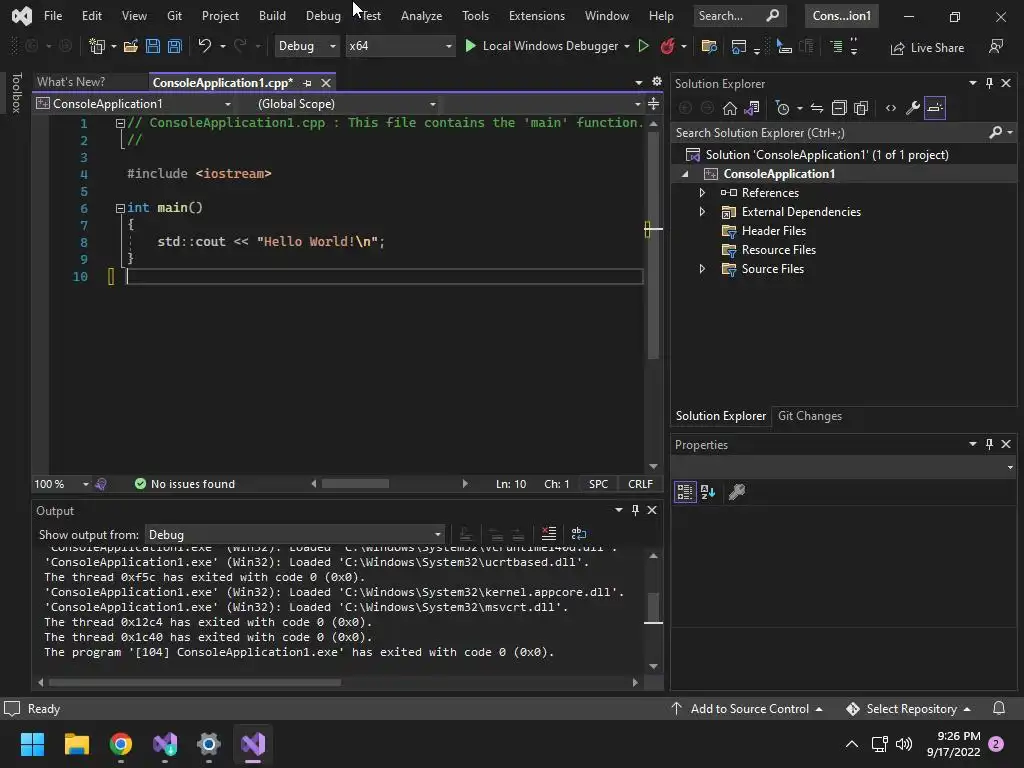Open the File menu

[53, 16]
